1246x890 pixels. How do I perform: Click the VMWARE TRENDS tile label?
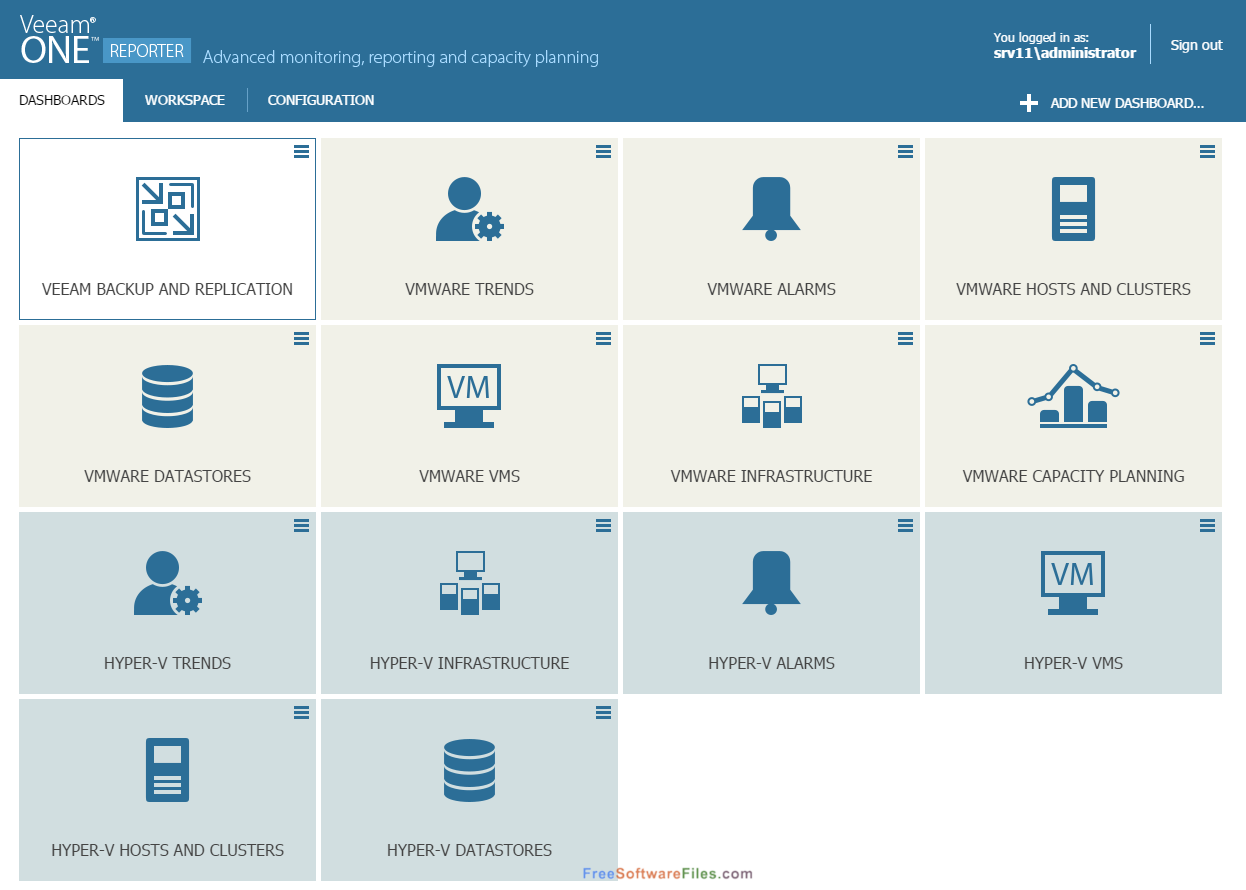(469, 289)
